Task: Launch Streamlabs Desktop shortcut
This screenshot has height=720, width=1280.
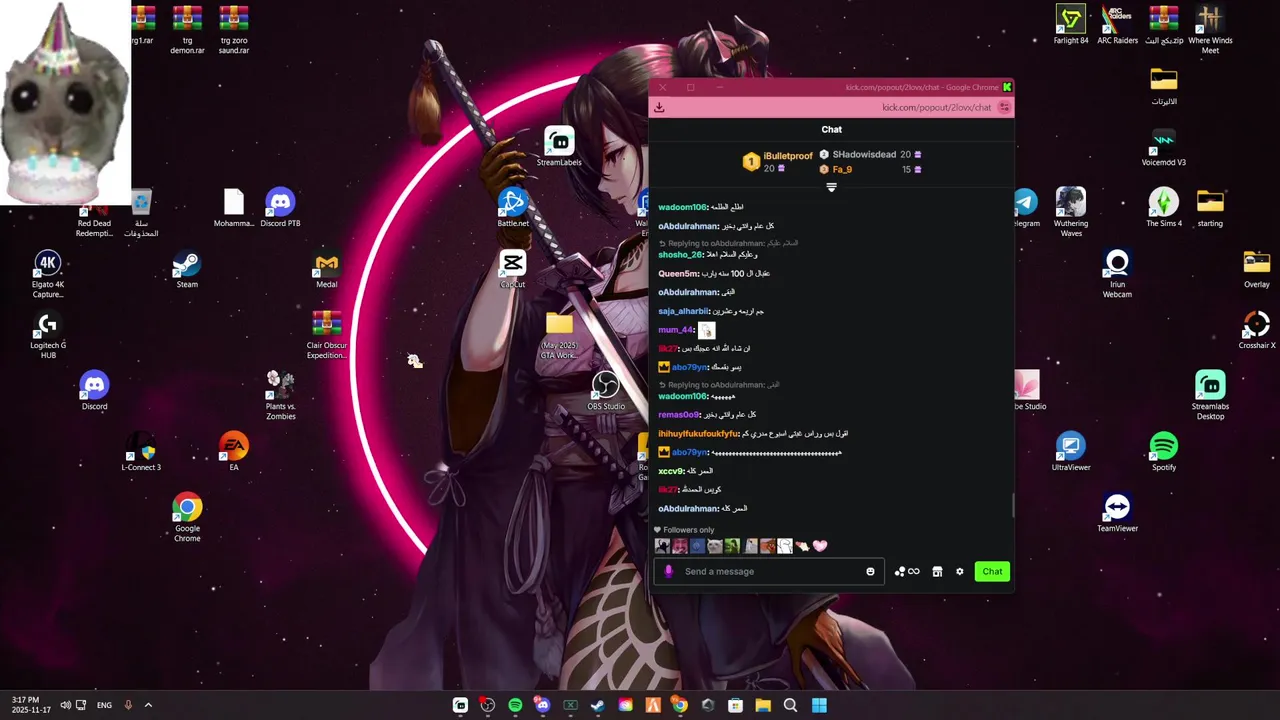Action: point(1210,397)
